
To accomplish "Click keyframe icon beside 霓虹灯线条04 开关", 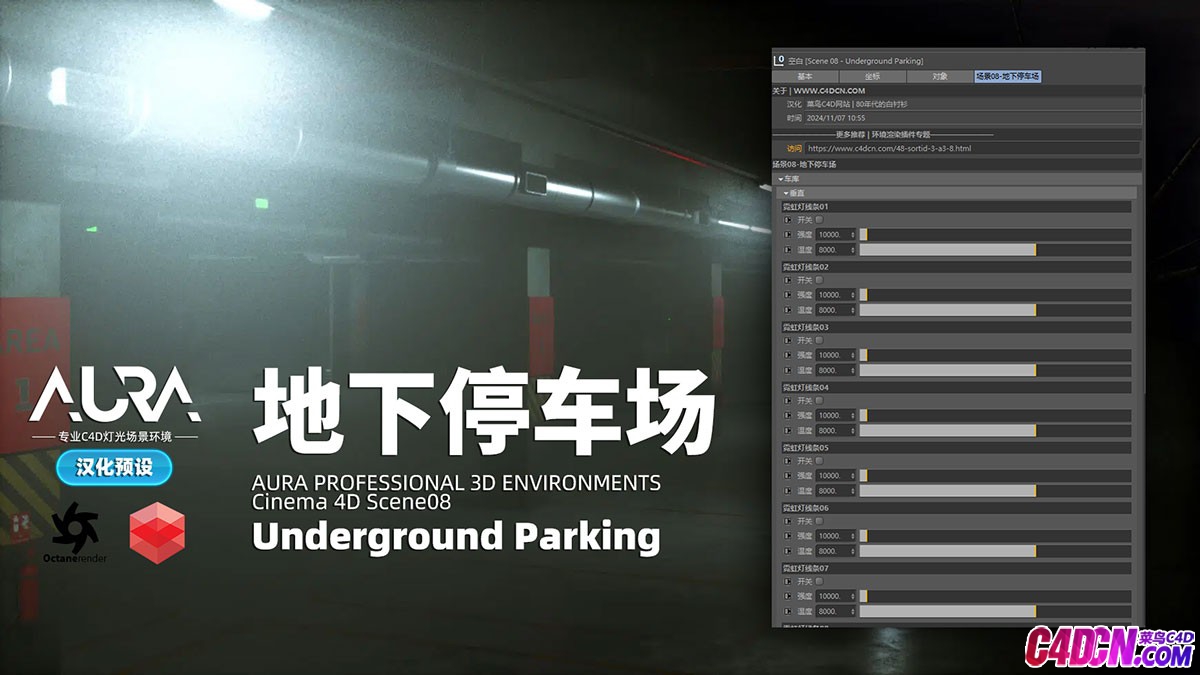I will 788,400.
